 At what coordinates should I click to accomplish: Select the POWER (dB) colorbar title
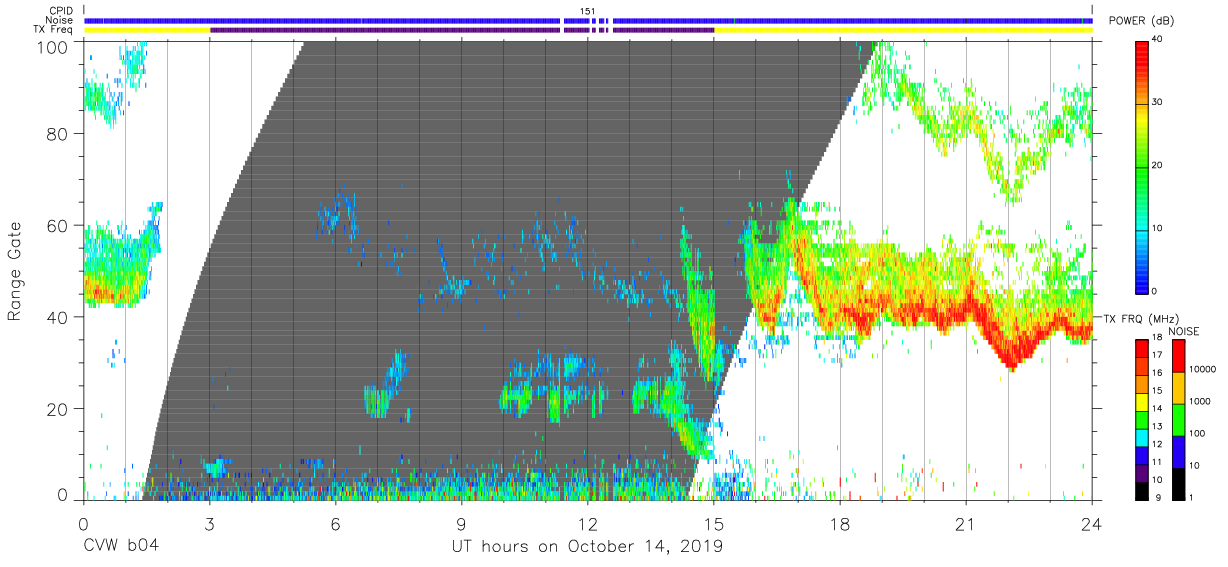point(1143,21)
